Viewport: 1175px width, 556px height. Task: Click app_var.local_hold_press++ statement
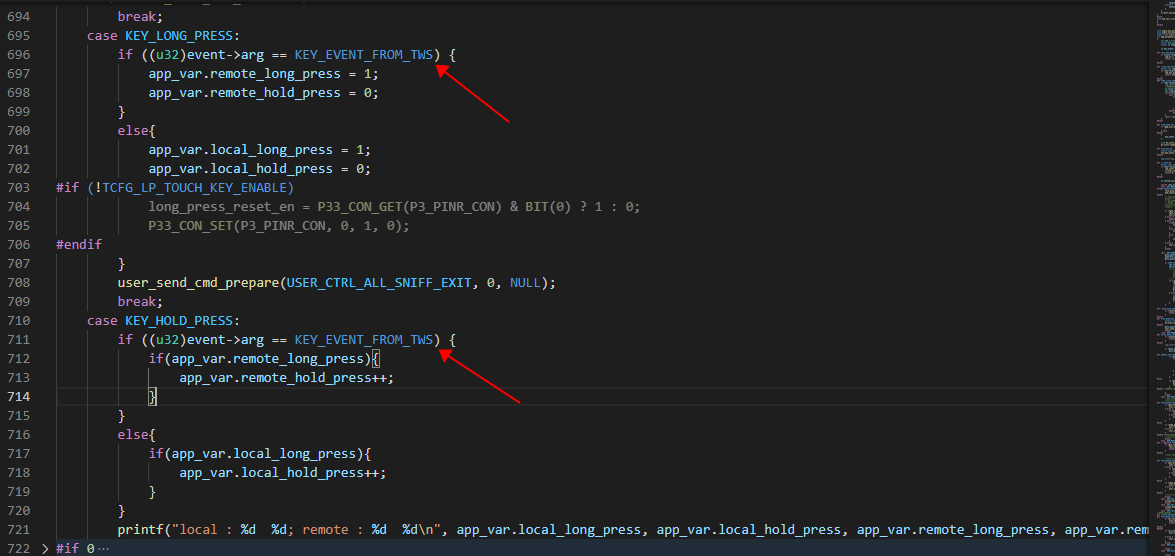(x=283, y=472)
